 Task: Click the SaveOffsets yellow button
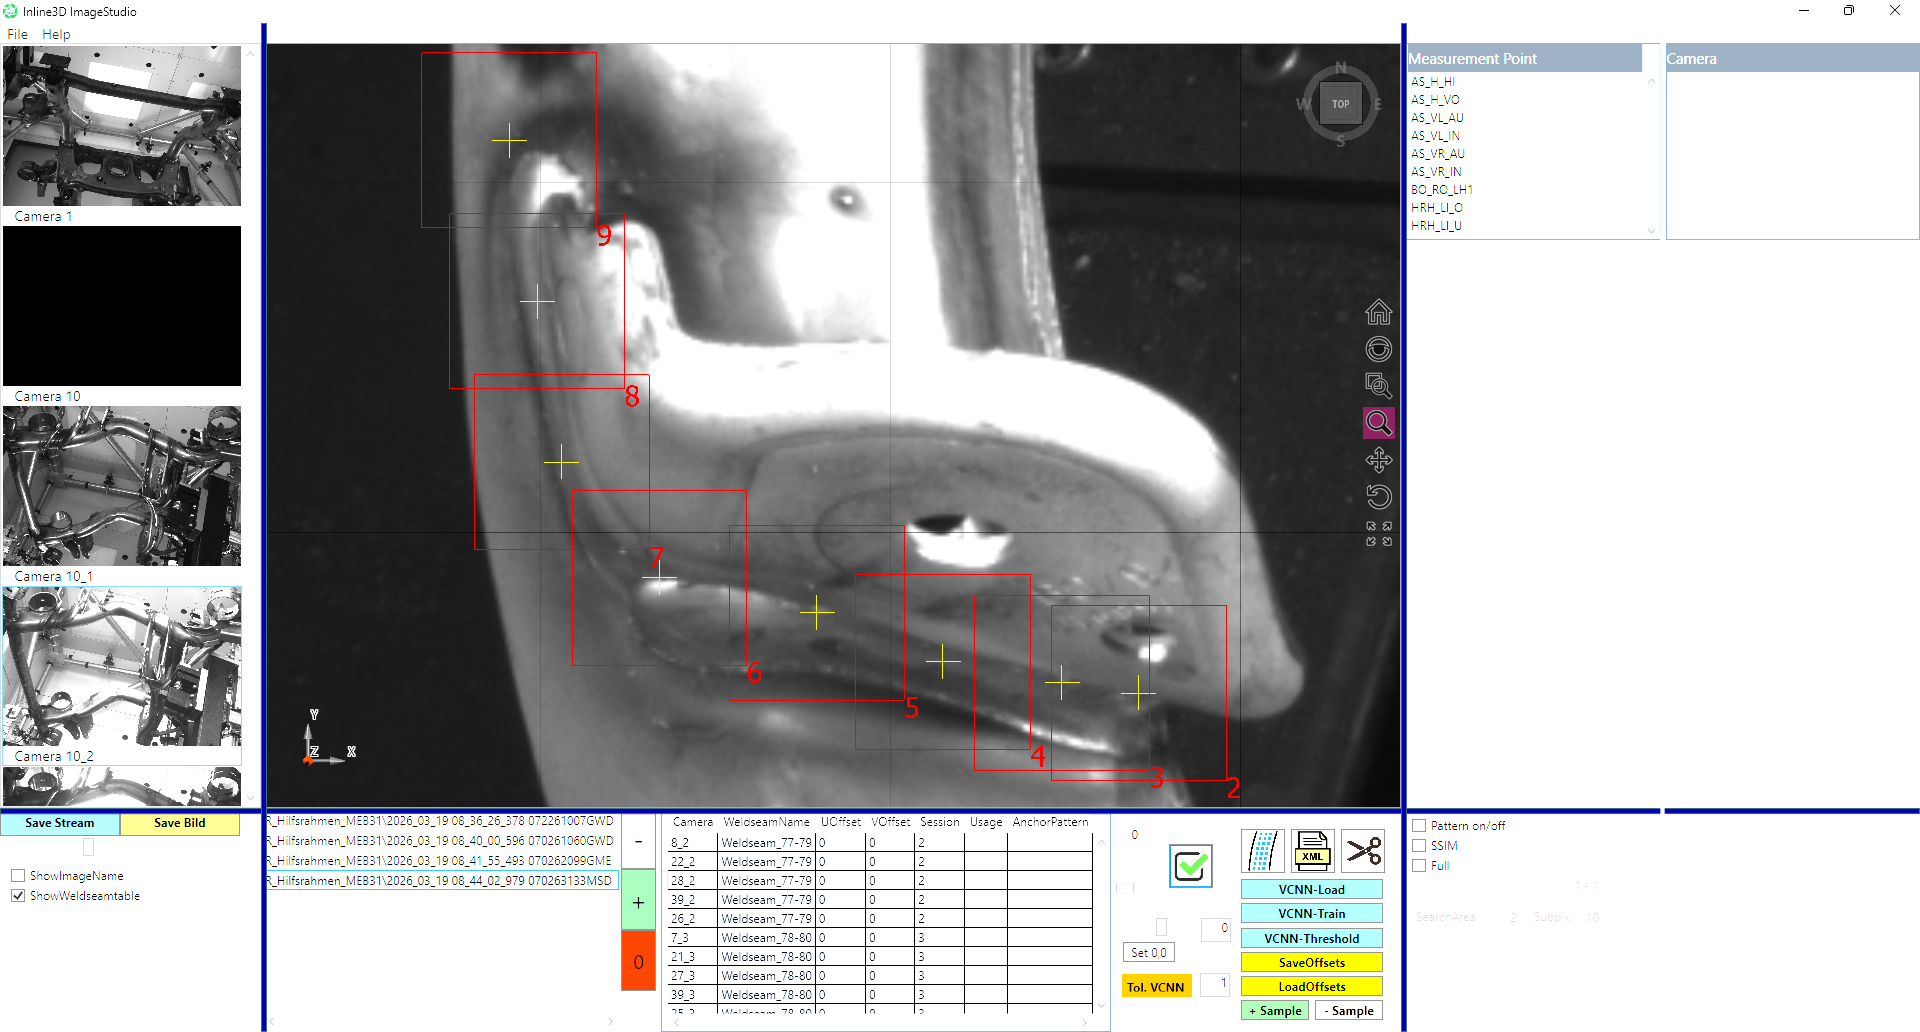1312,963
